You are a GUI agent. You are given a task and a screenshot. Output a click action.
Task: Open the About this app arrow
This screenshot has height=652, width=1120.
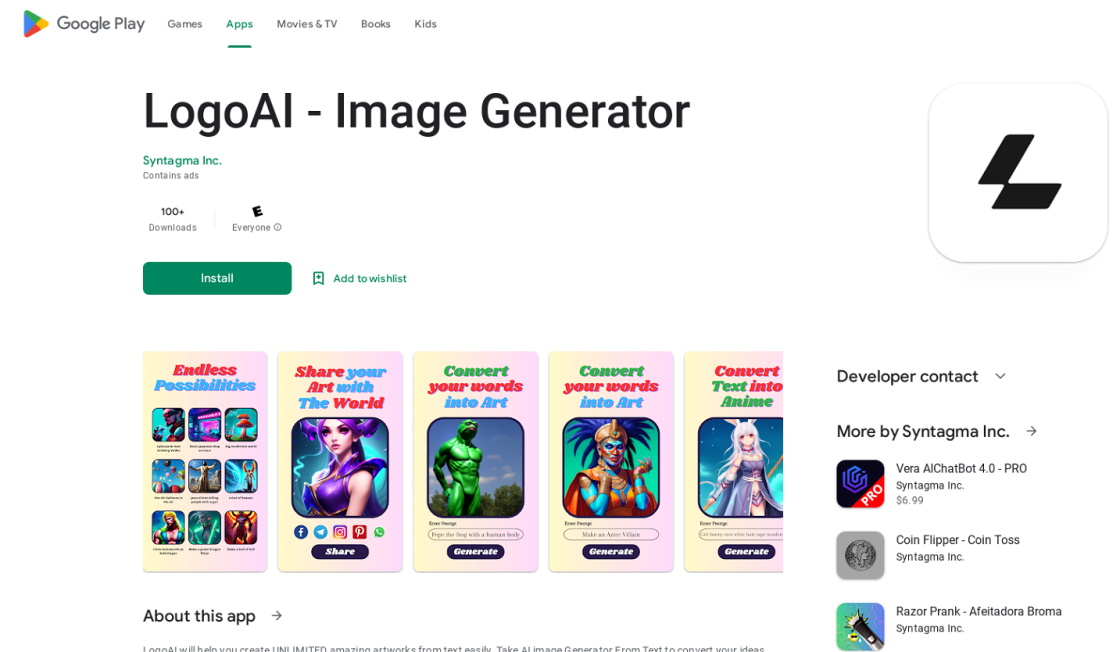pos(277,616)
